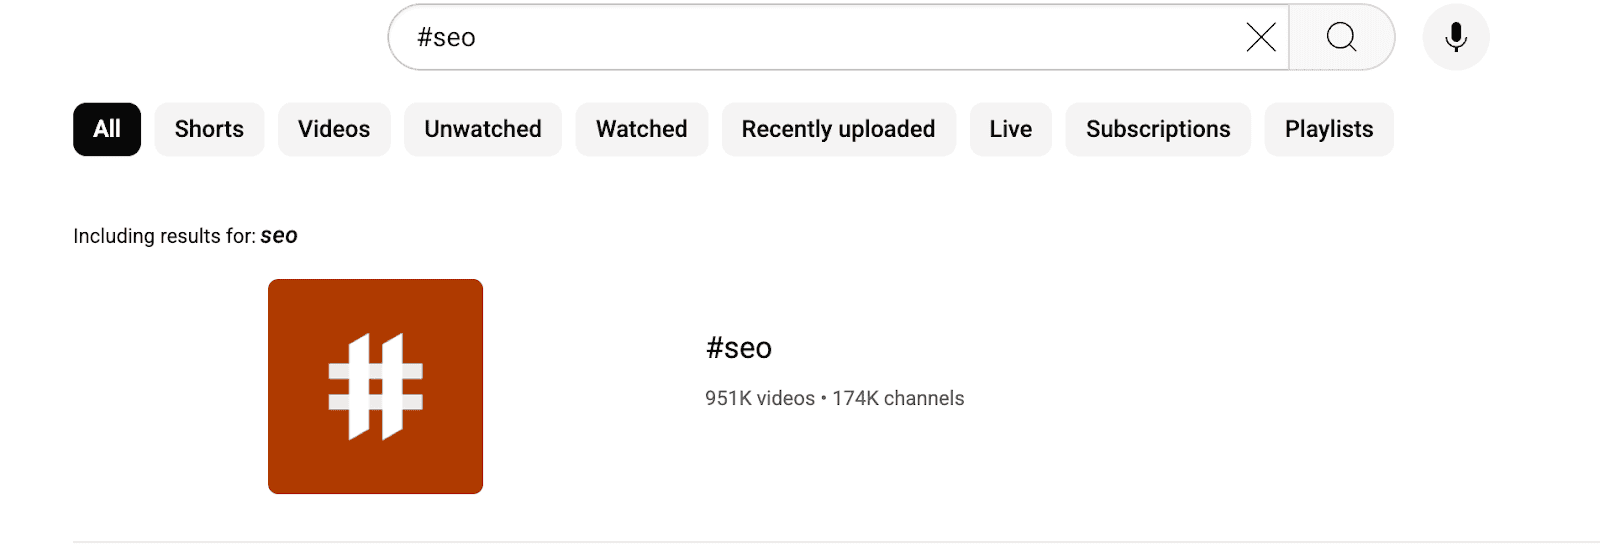Screen dimensions: 1600x548
Task: Click the "Including results for" label
Action: 164,236
